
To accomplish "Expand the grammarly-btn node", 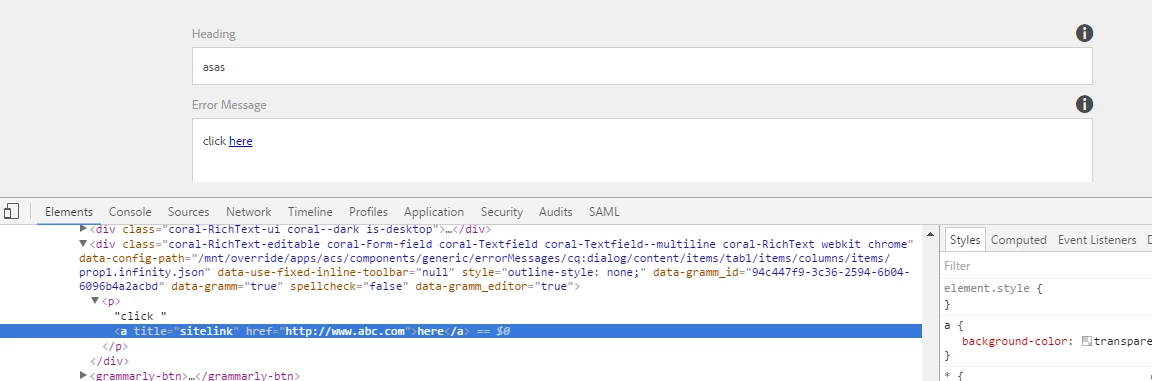I will pyautogui.click(x=83, y=375).
